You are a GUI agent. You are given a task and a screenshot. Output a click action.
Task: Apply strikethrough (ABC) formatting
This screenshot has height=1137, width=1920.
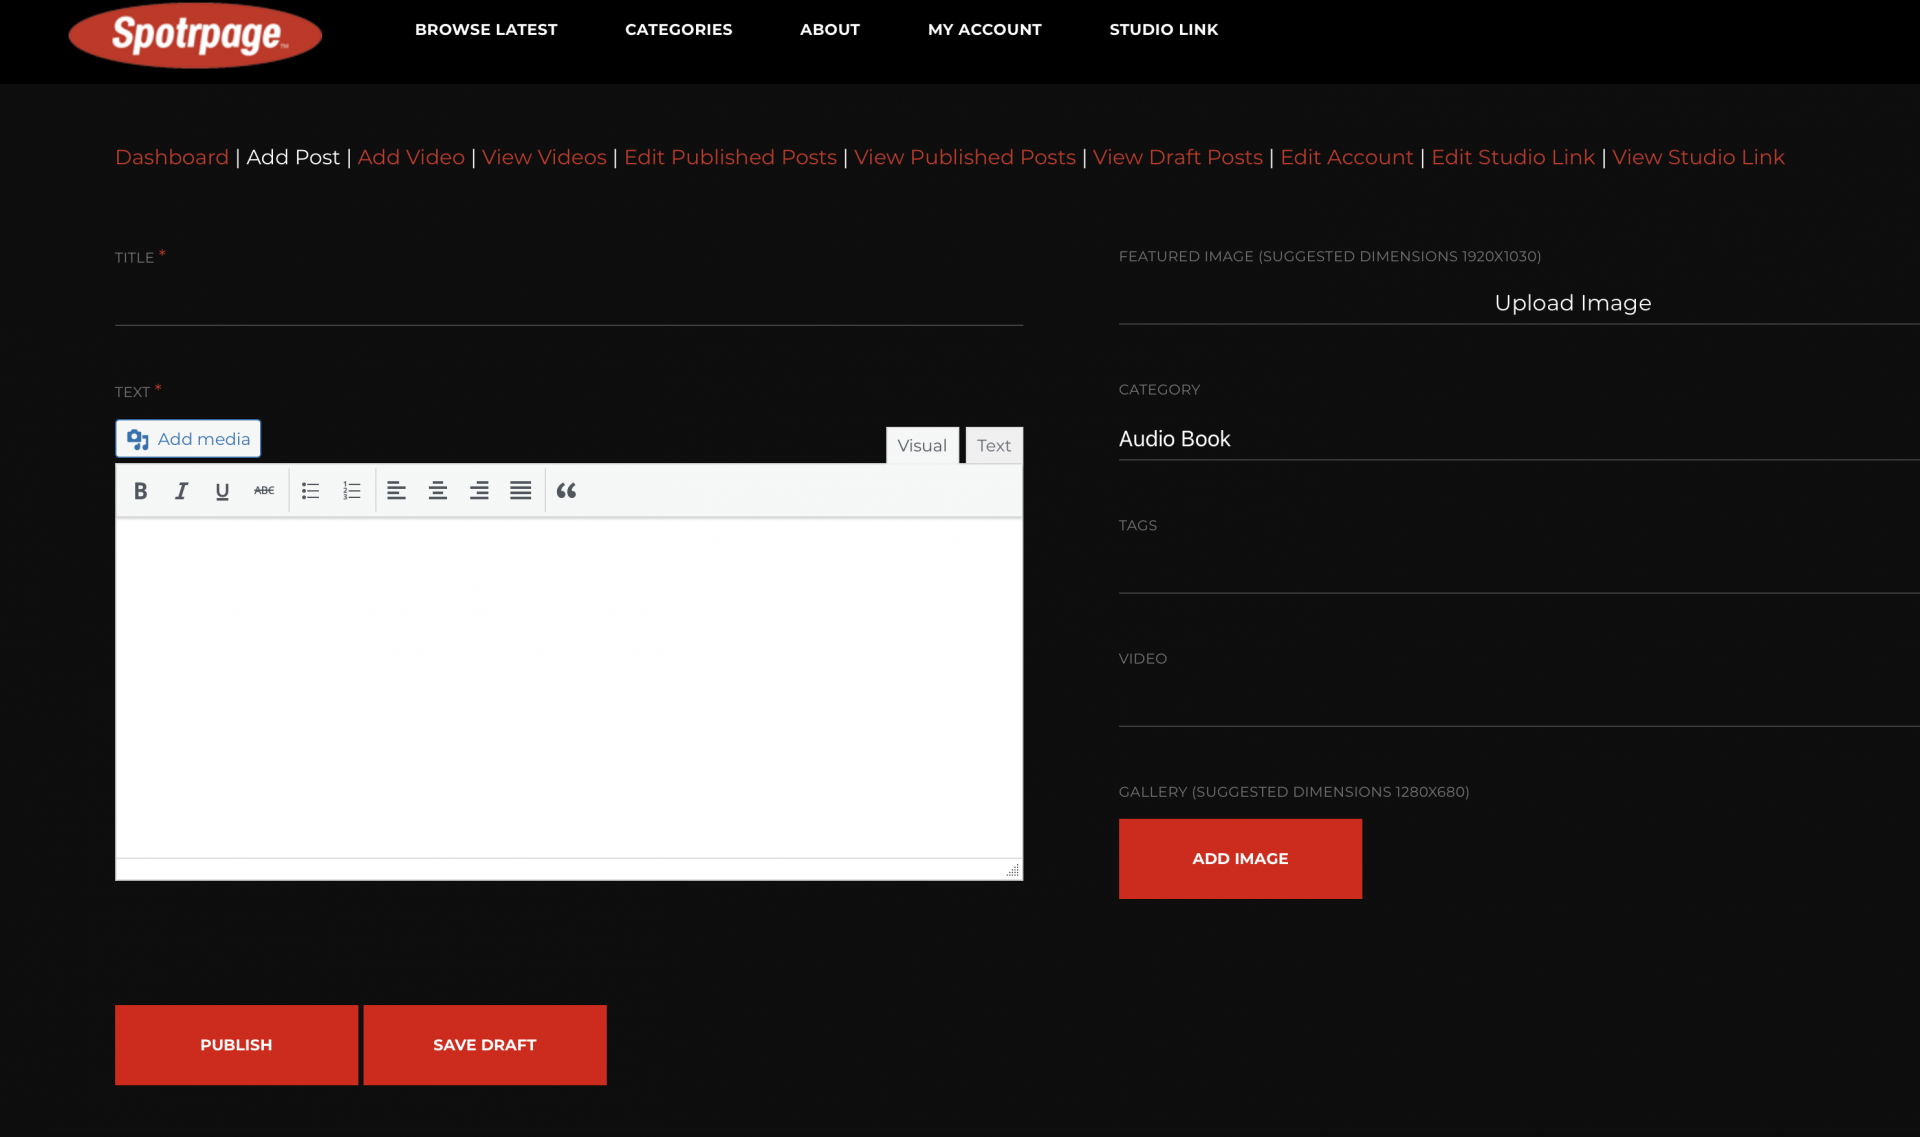point(264,491)
